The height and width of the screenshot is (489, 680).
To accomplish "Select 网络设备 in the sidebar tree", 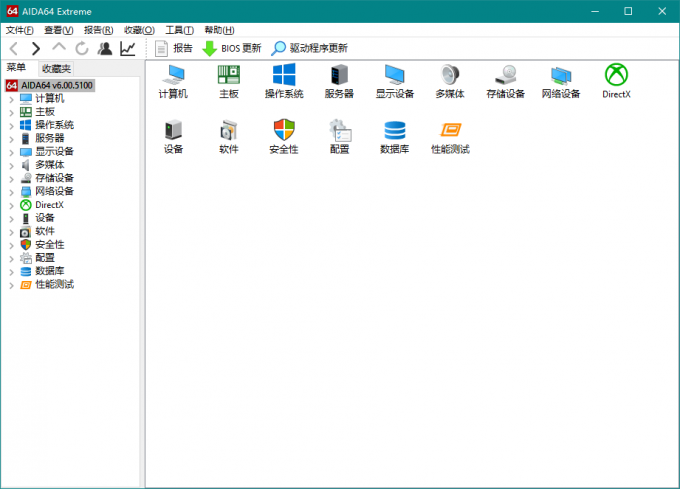I will point(54,191).
